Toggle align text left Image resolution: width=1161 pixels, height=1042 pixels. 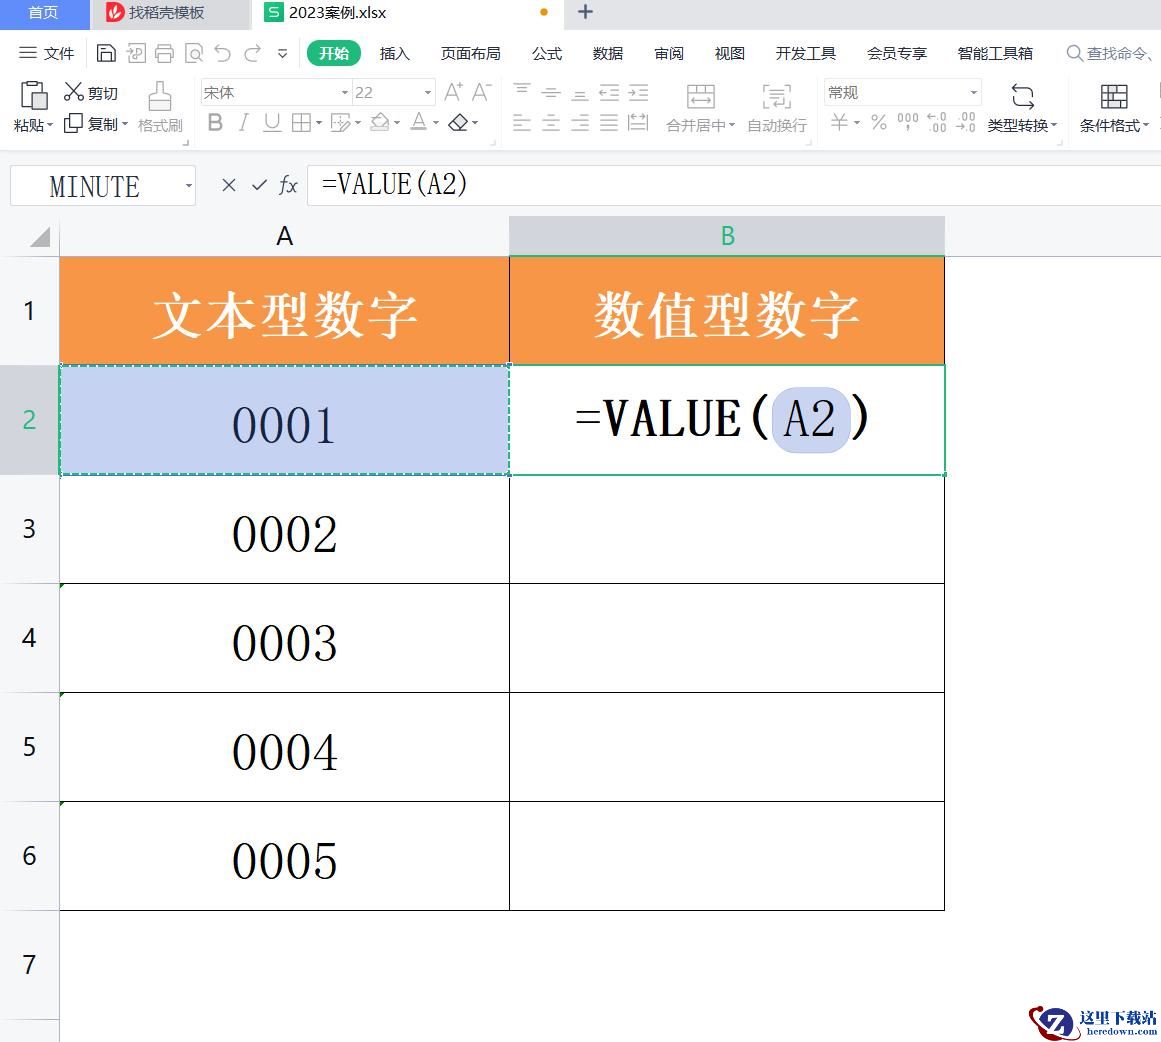pyautogui.click(x=522, y=122)
